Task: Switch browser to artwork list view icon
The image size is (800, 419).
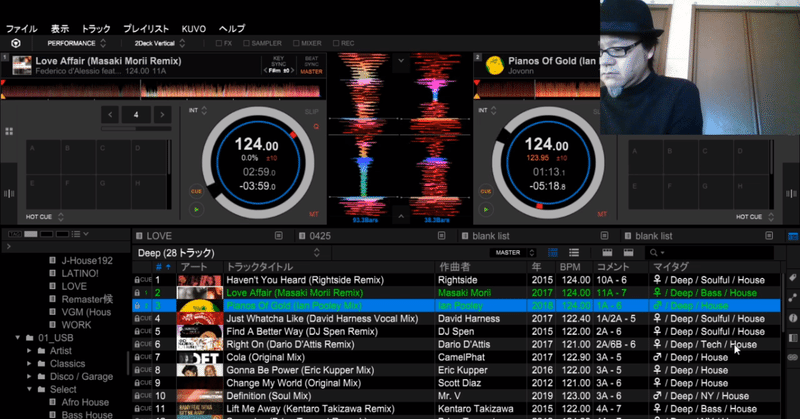Action: 553,253
